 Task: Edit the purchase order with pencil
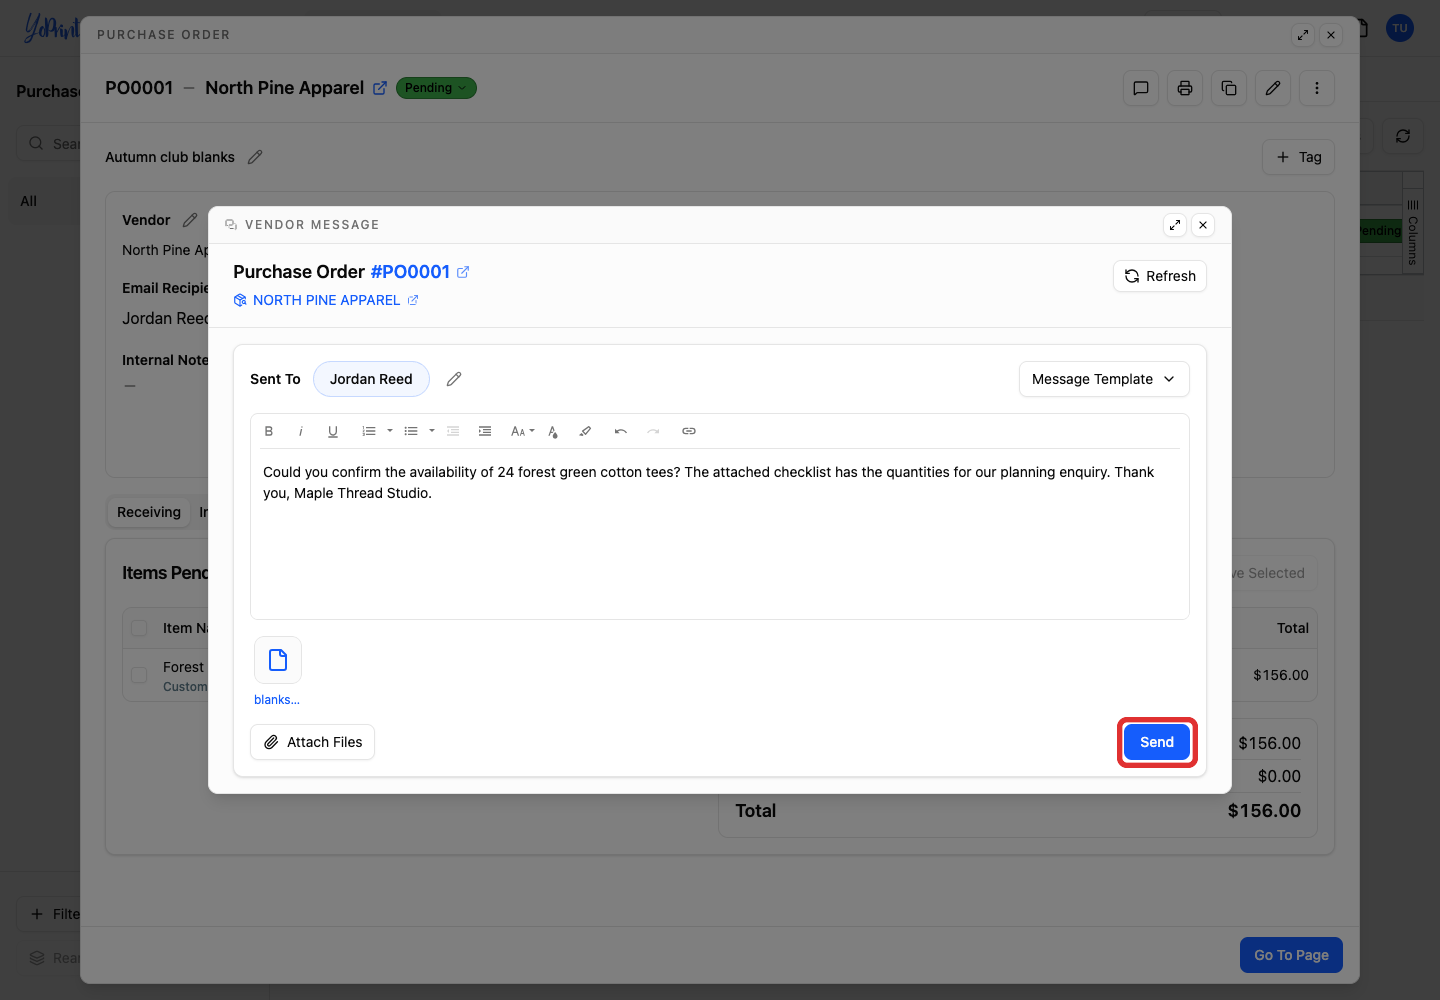[x=1273, y=88]
